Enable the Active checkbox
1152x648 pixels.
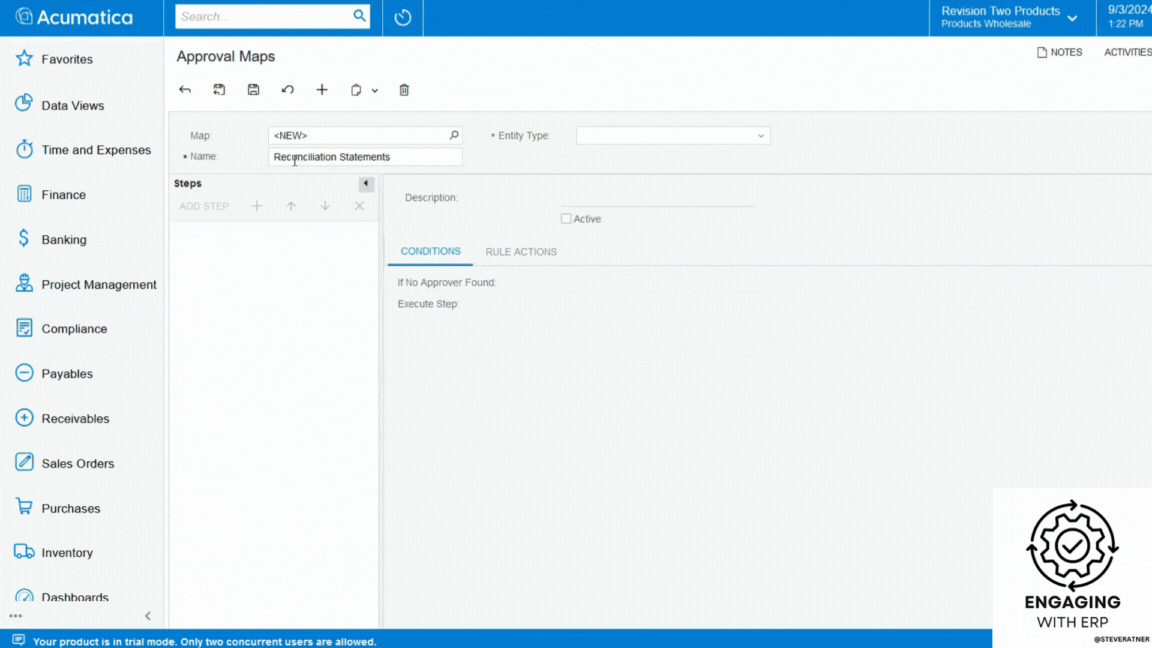pyautogui.click(x=565, y=219)
